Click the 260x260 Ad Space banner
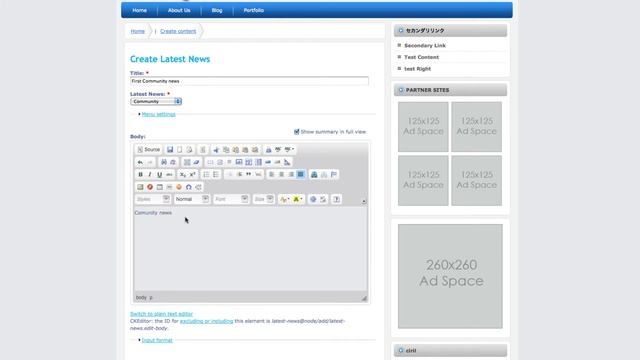This screenshot has width=640, height=360. pos(451,276)
